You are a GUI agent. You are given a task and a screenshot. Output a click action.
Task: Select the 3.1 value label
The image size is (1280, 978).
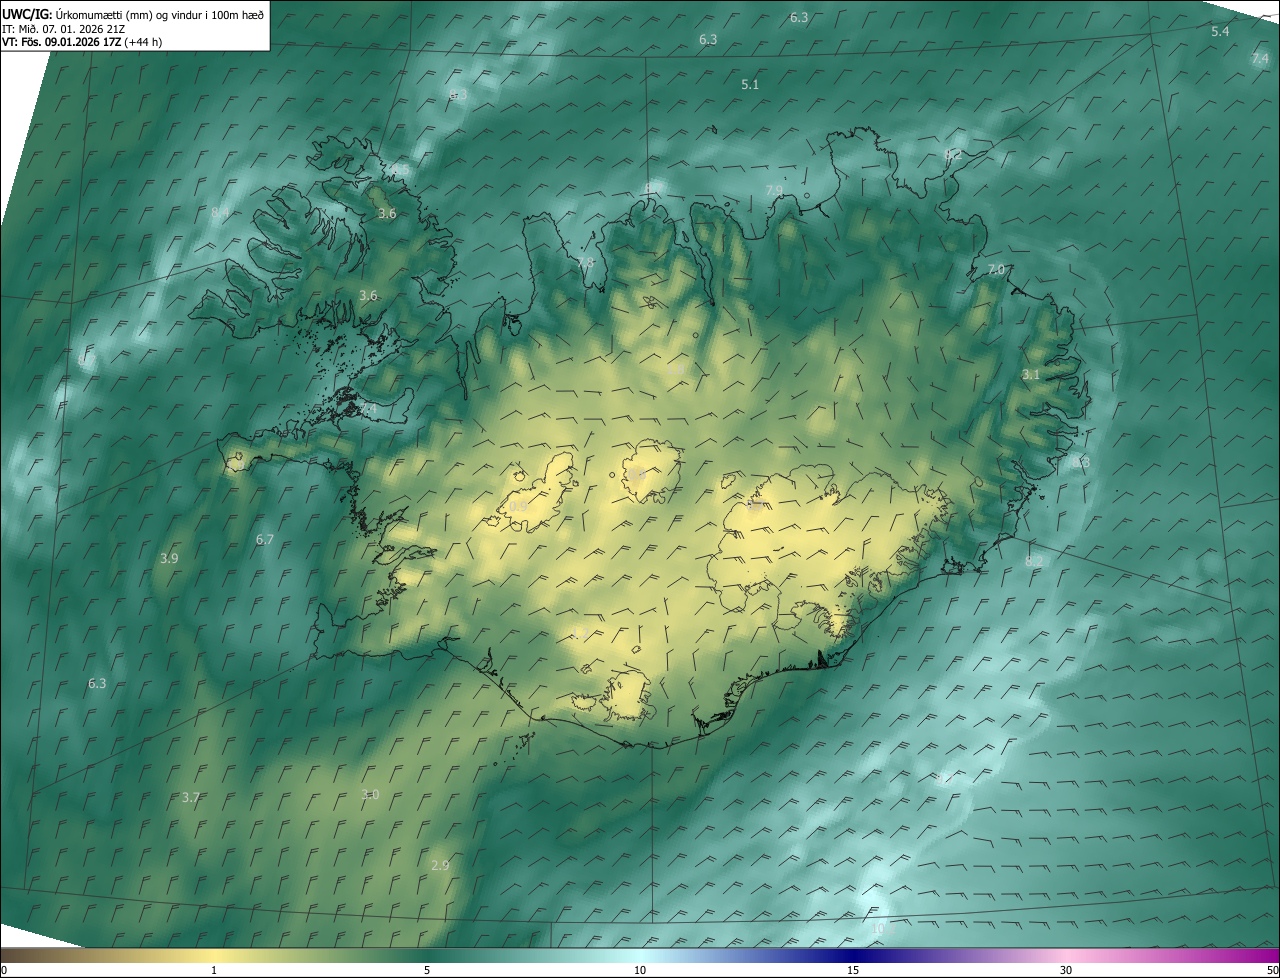[1031, 375]
